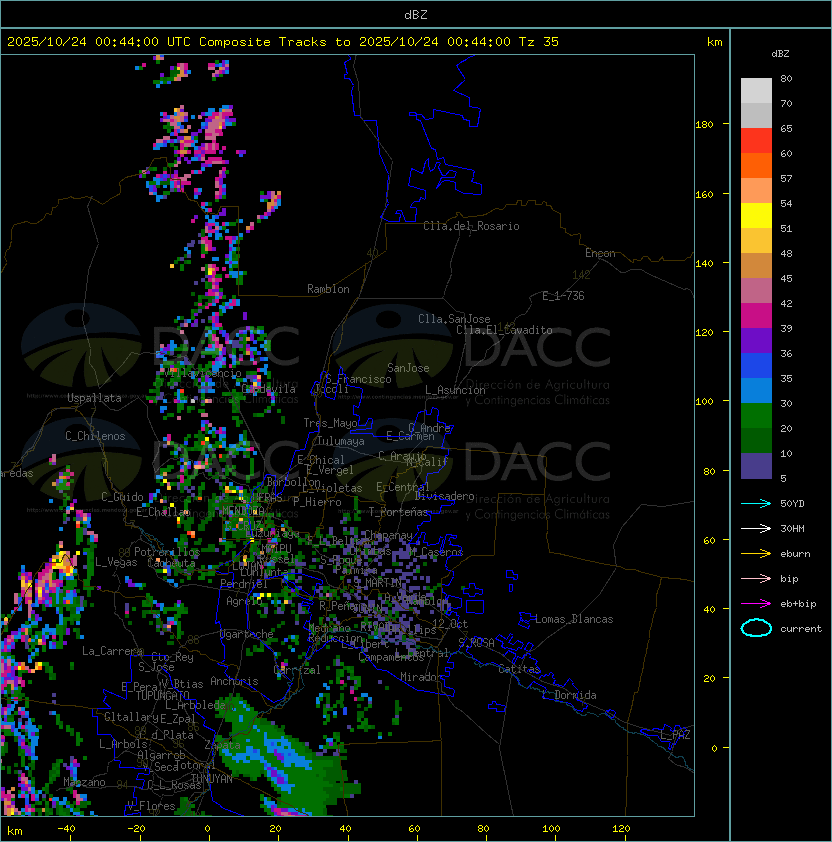This screenshot has width=832, height=842.
Task: Click the 'Ramblon' map label
Action: (328, 289)
